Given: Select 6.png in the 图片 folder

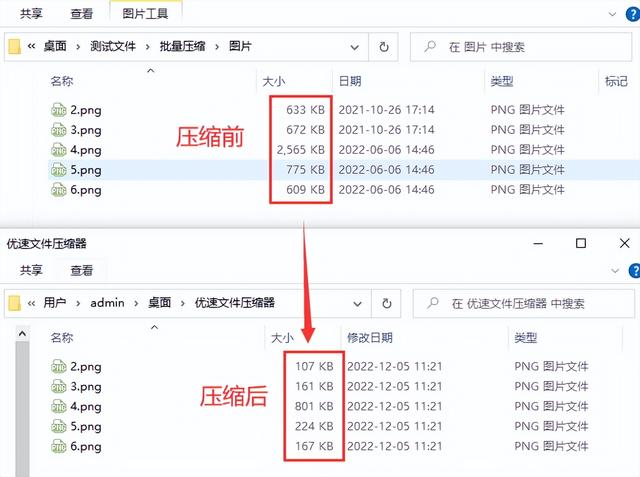Looking at the screenshot, I should pyautogui.click(x=86, y=190).
